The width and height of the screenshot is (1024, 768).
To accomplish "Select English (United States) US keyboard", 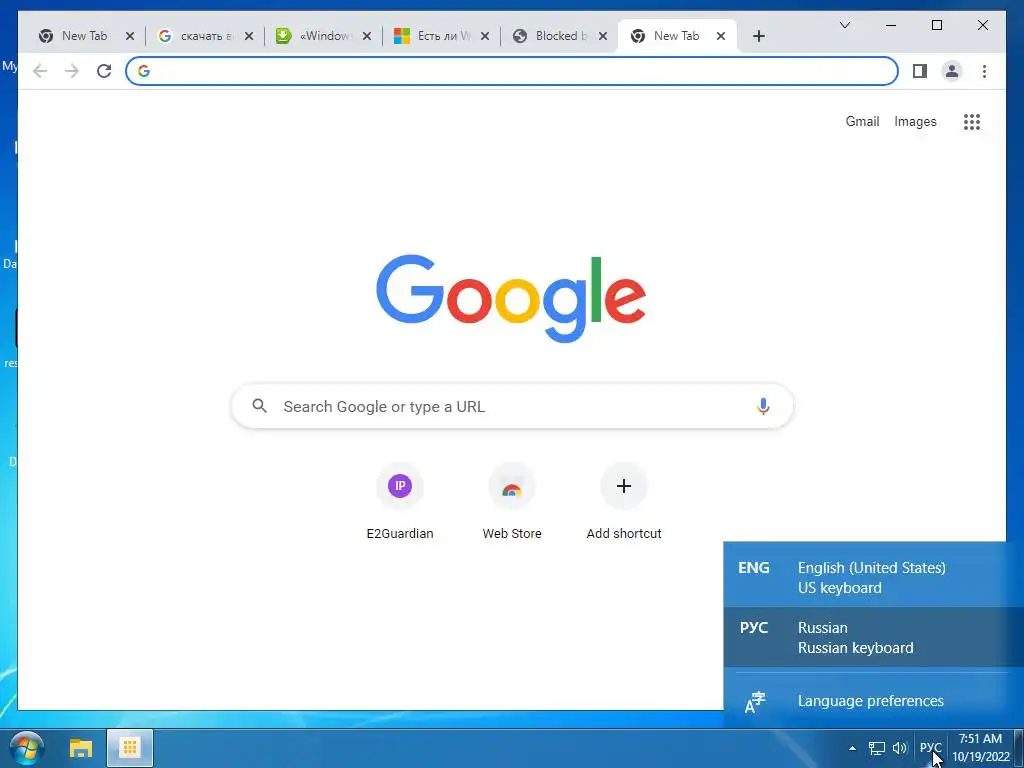I will click(x=874, y=577).
